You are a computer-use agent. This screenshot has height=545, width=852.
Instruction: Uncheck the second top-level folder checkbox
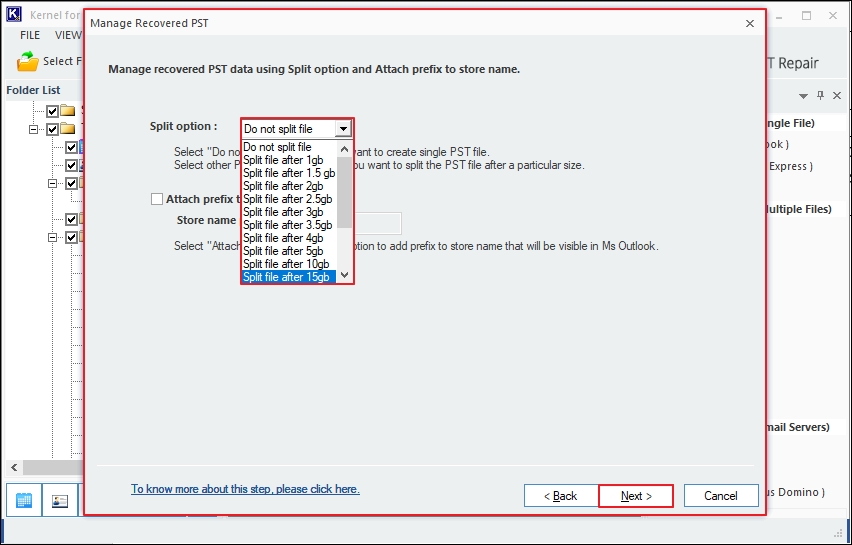pos(52,129)
